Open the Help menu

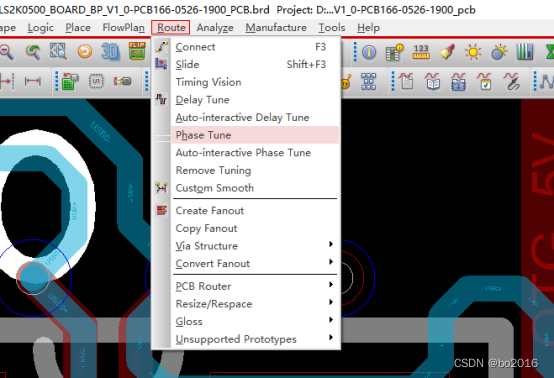pos(368,28)
